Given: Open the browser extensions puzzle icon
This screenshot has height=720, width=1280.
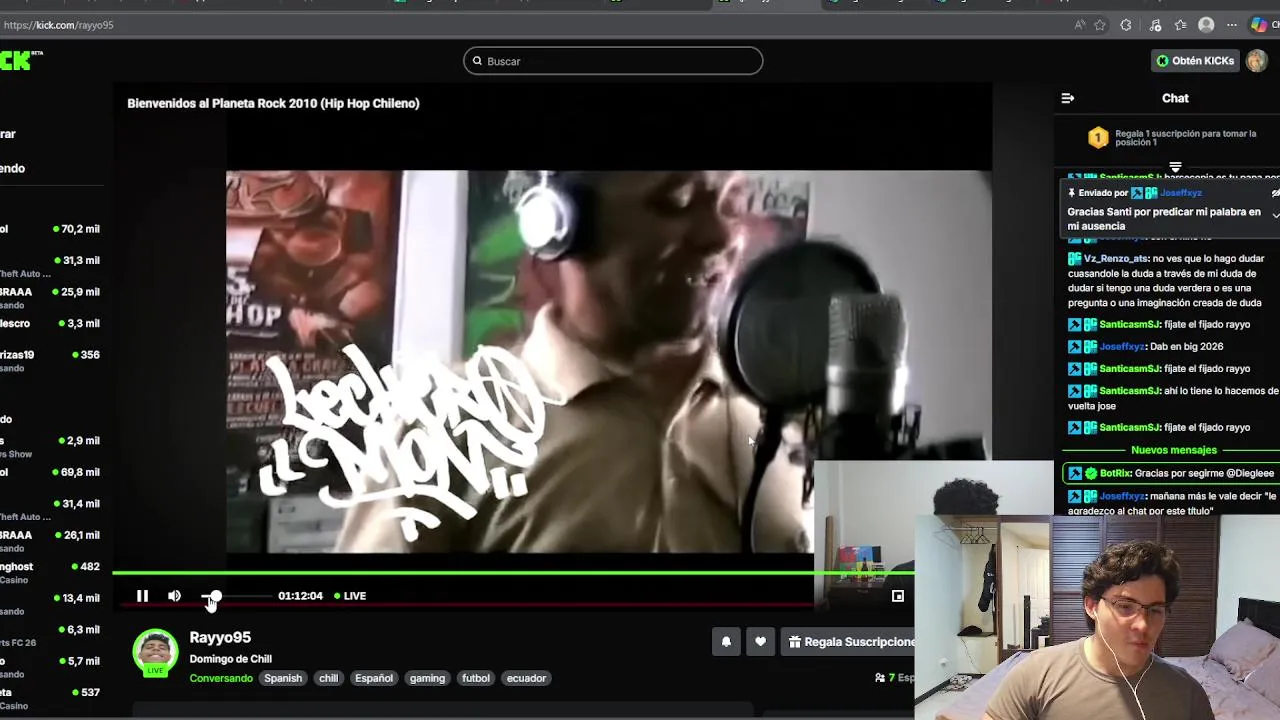Looking at the screenshot, I should (x=1126, y=25).
